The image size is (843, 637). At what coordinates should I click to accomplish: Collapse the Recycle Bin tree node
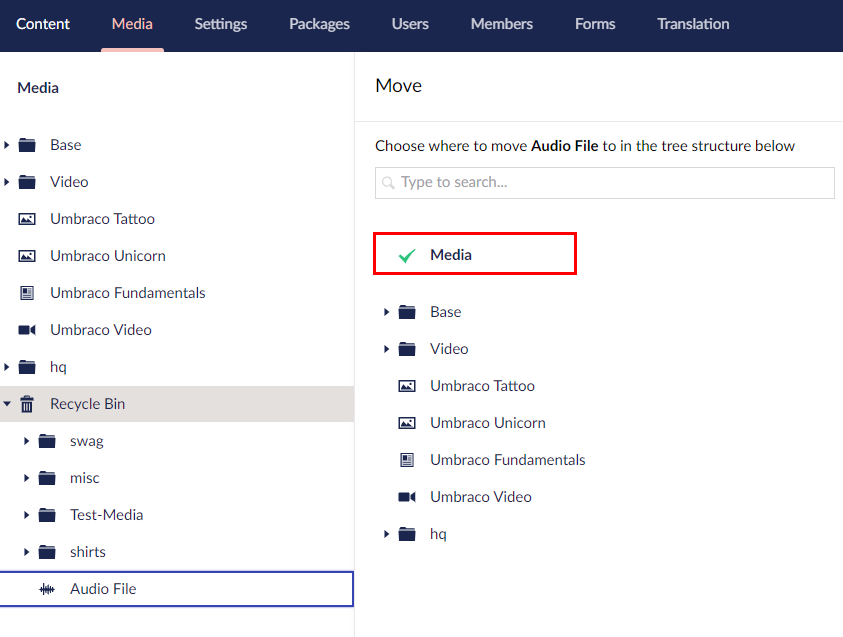pos(7,404)
